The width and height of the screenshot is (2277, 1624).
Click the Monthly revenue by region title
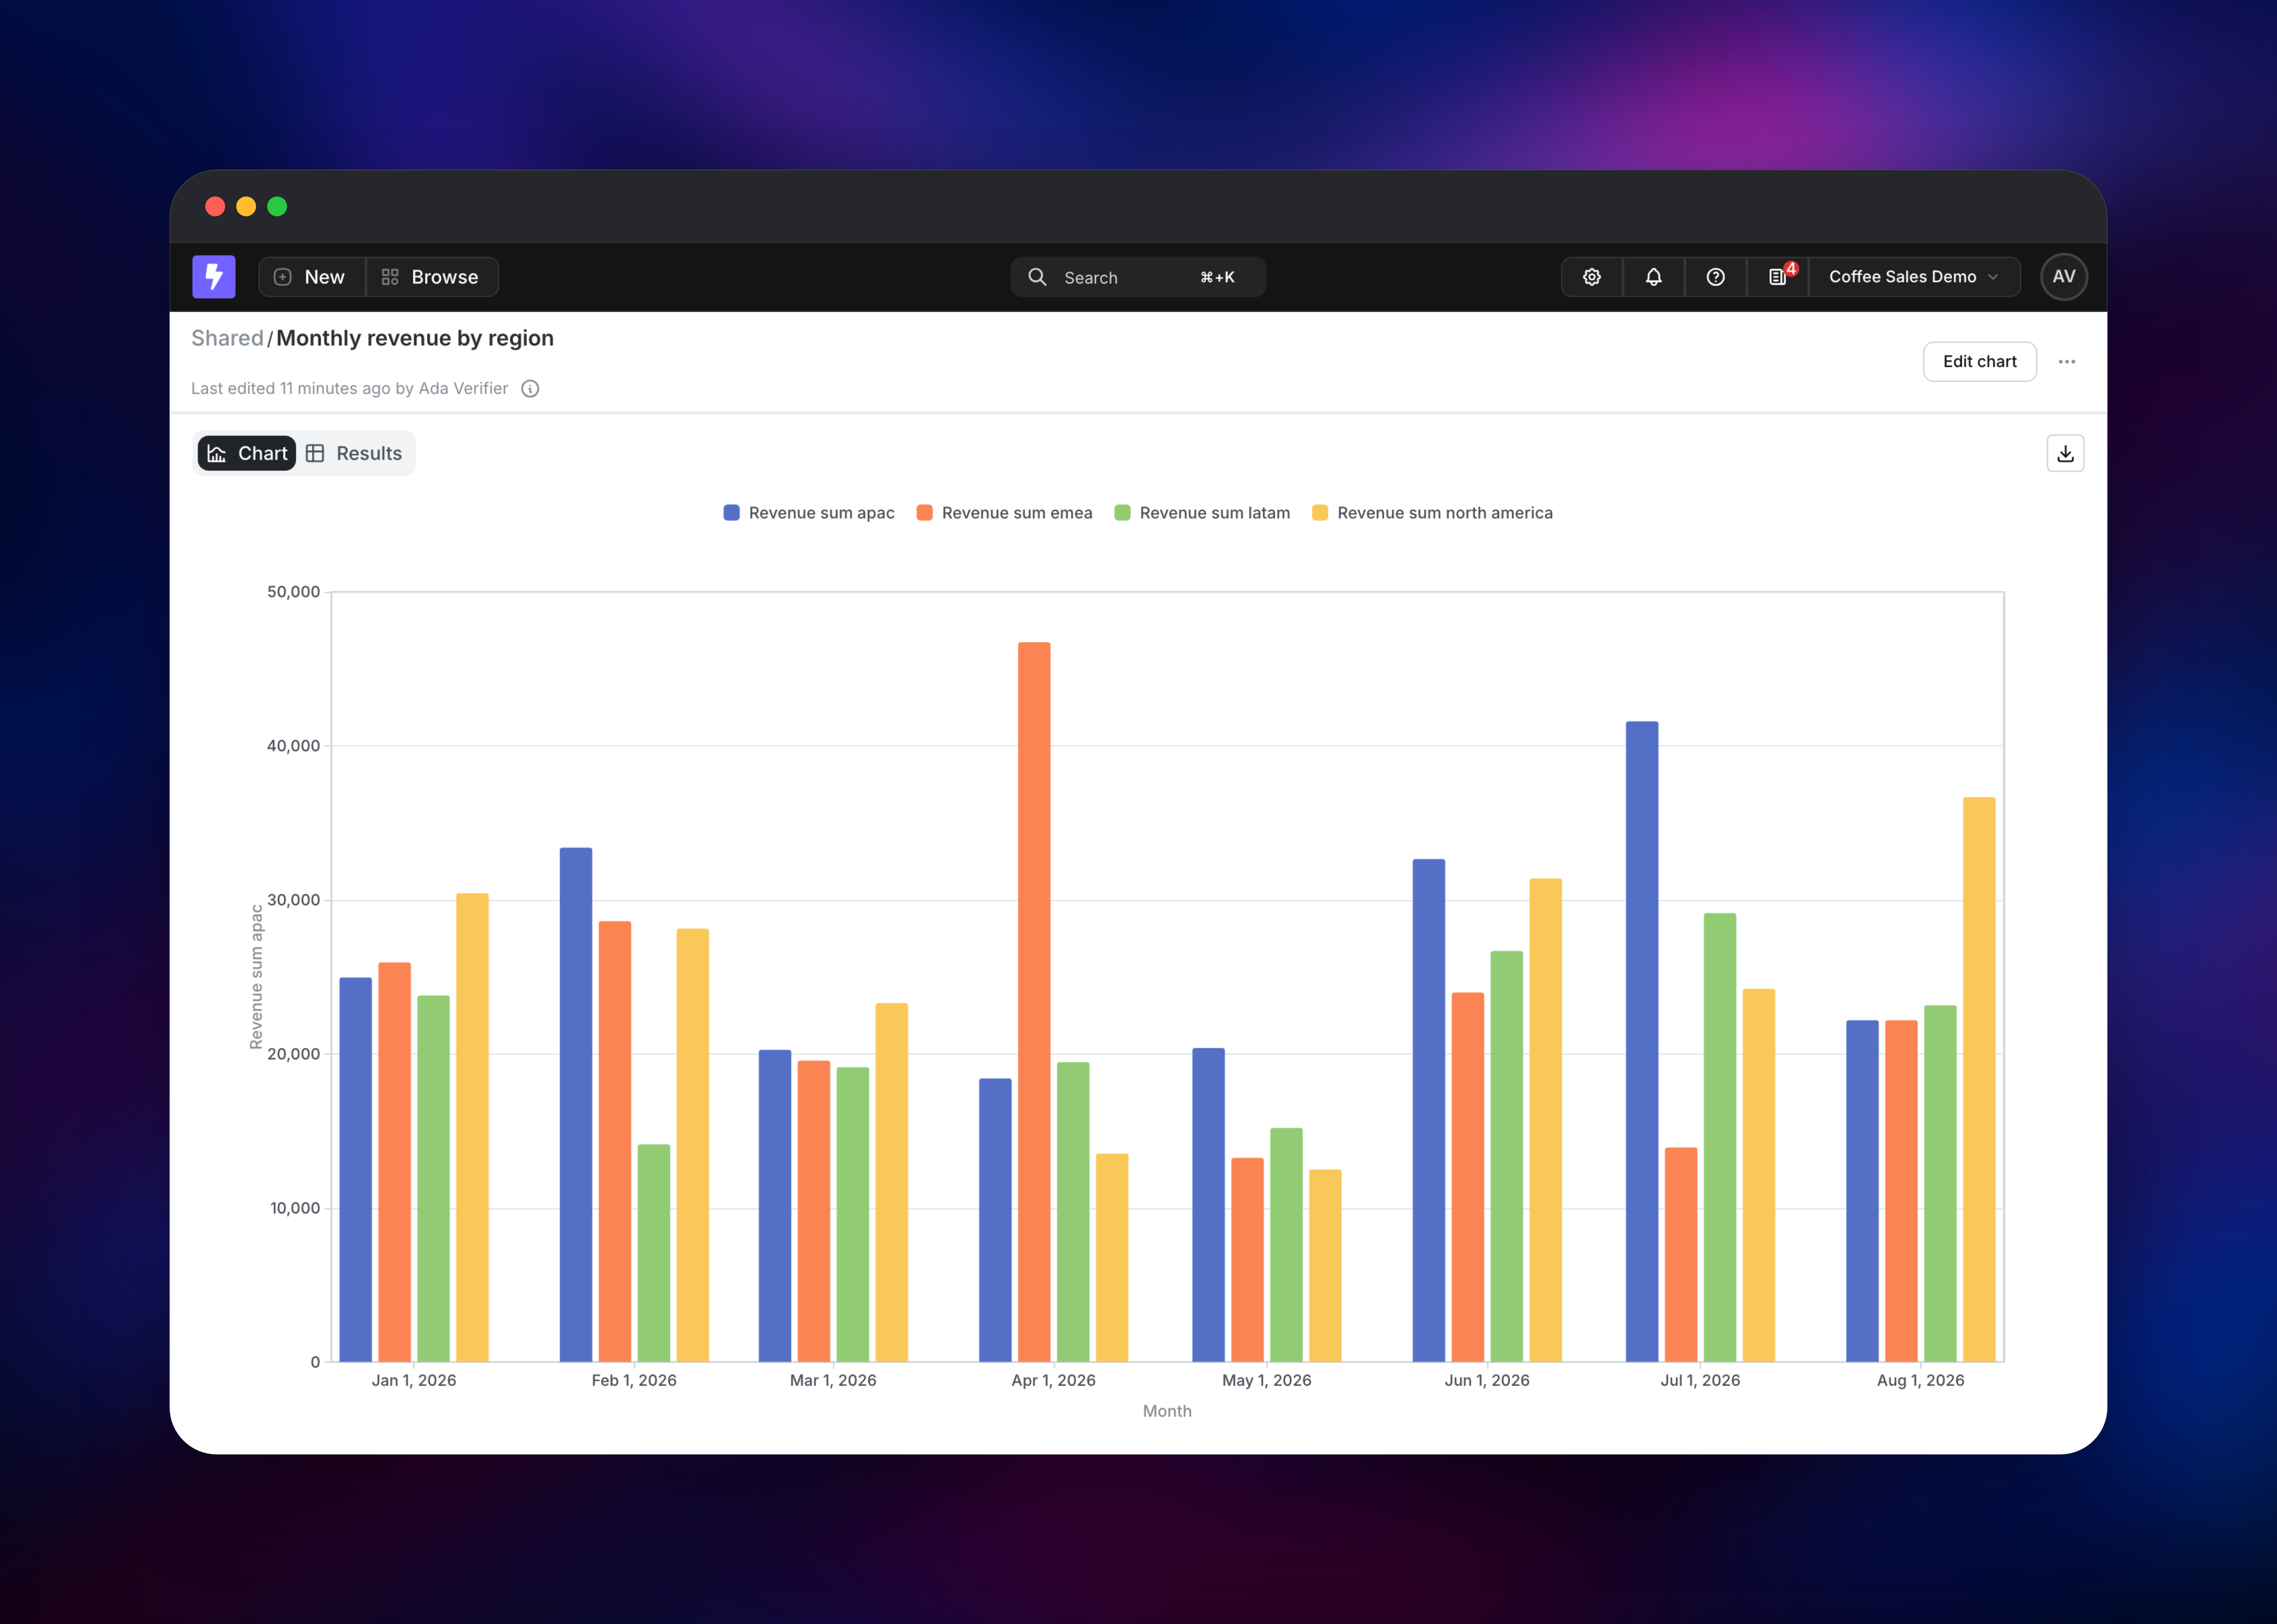[415, 338]
